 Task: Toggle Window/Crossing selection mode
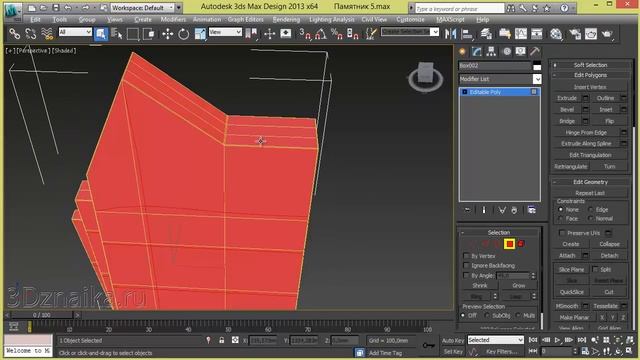tap(149, 34)
